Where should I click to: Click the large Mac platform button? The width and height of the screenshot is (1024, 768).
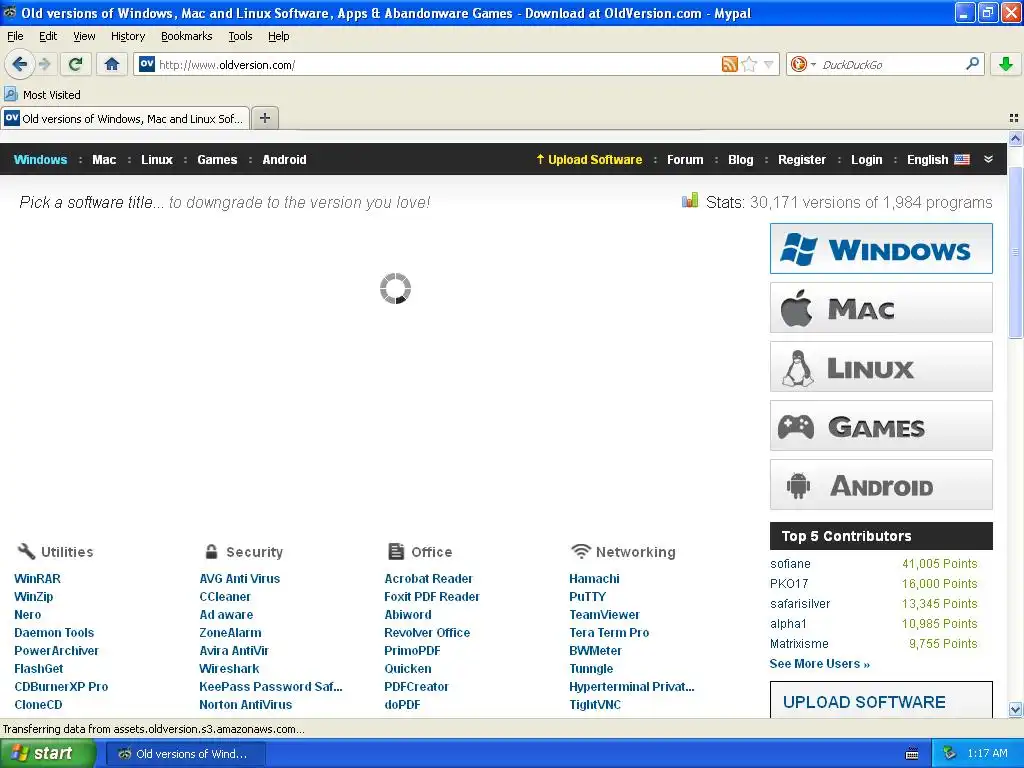click(x=881, y=308)
